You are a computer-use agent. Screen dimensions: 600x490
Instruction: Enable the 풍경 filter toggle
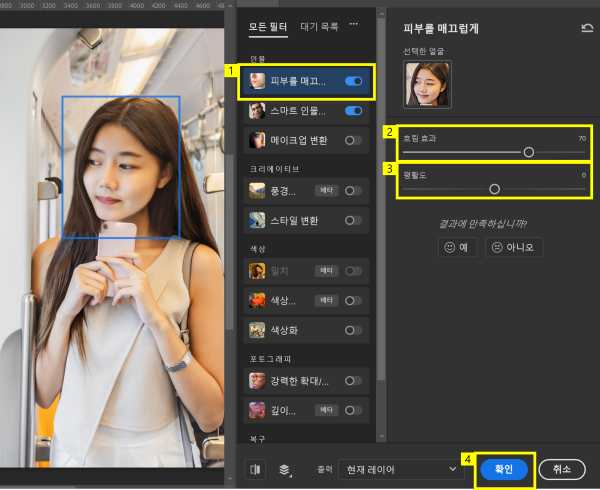[354, 190]
